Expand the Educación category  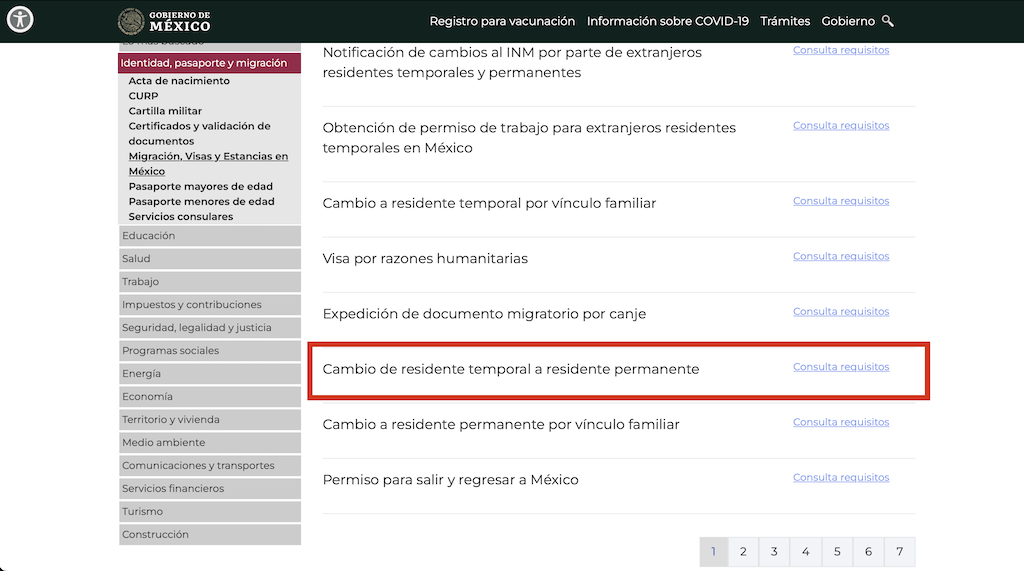click(210, 236)
